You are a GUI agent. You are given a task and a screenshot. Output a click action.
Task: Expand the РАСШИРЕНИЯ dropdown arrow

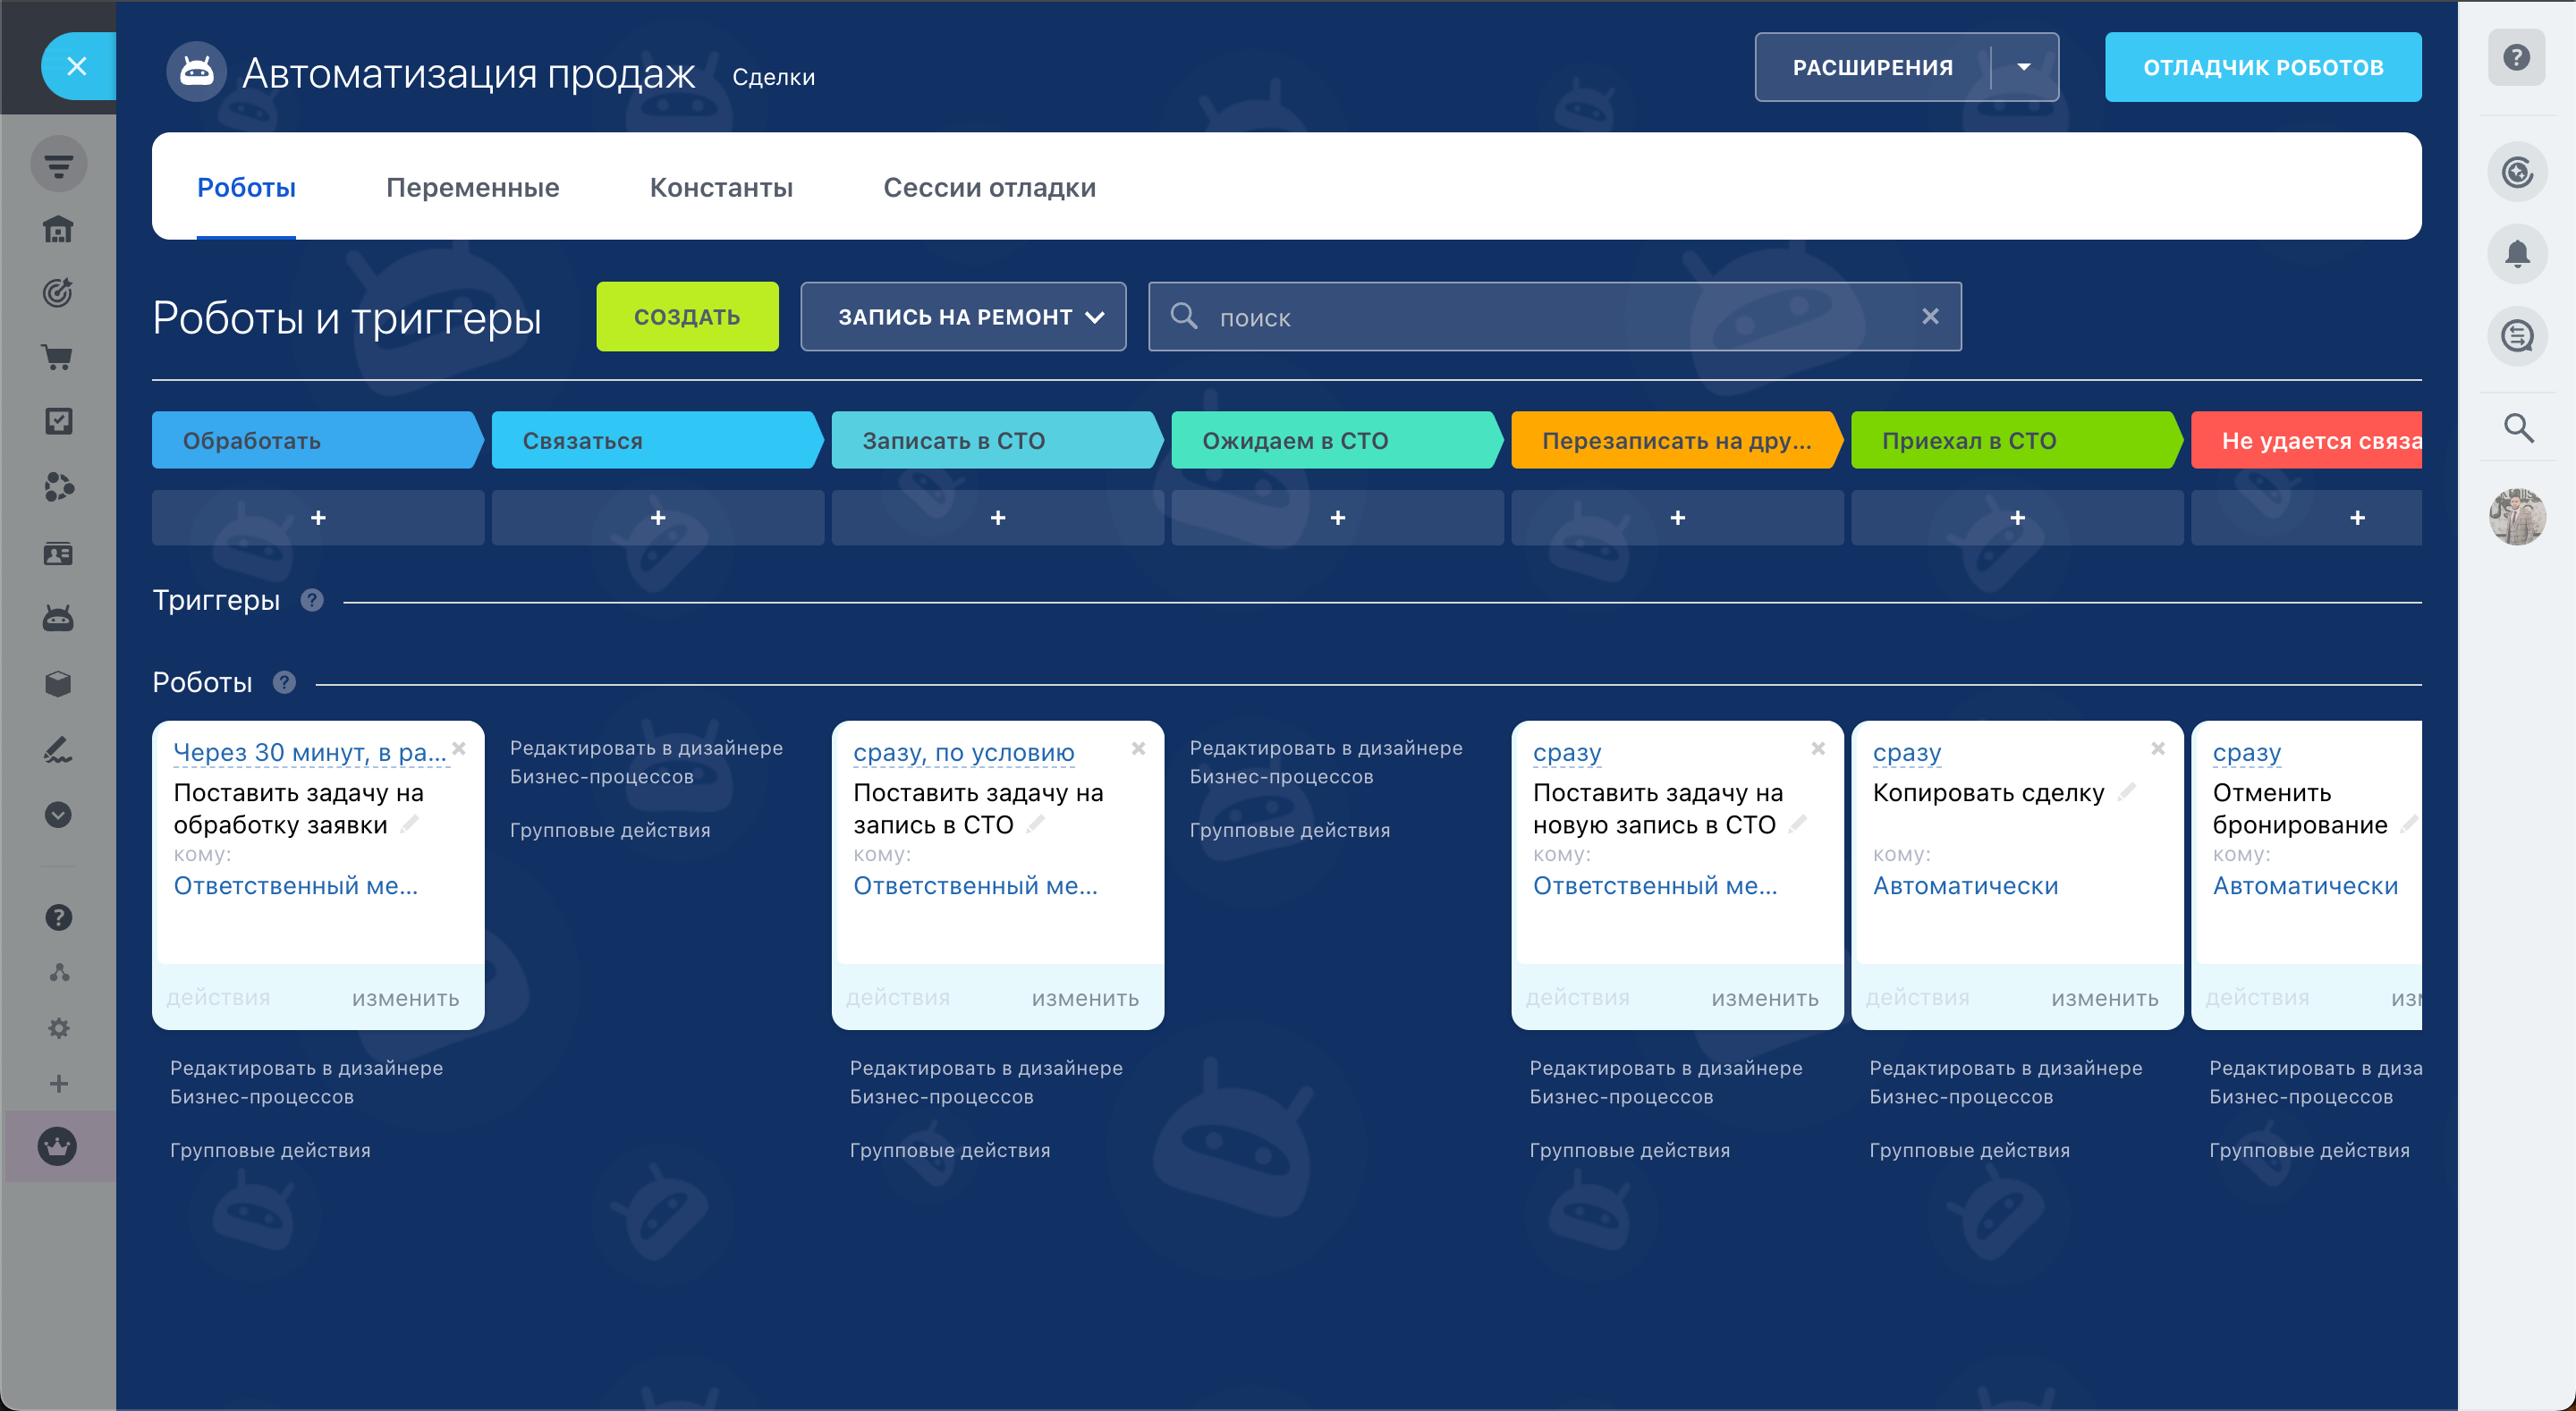[2023, 68]
